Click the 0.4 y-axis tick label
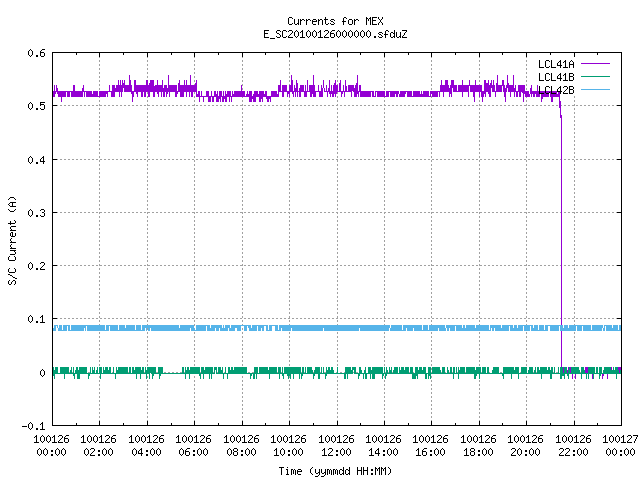This screenshot has height=480, width=640. coord(36,160)
